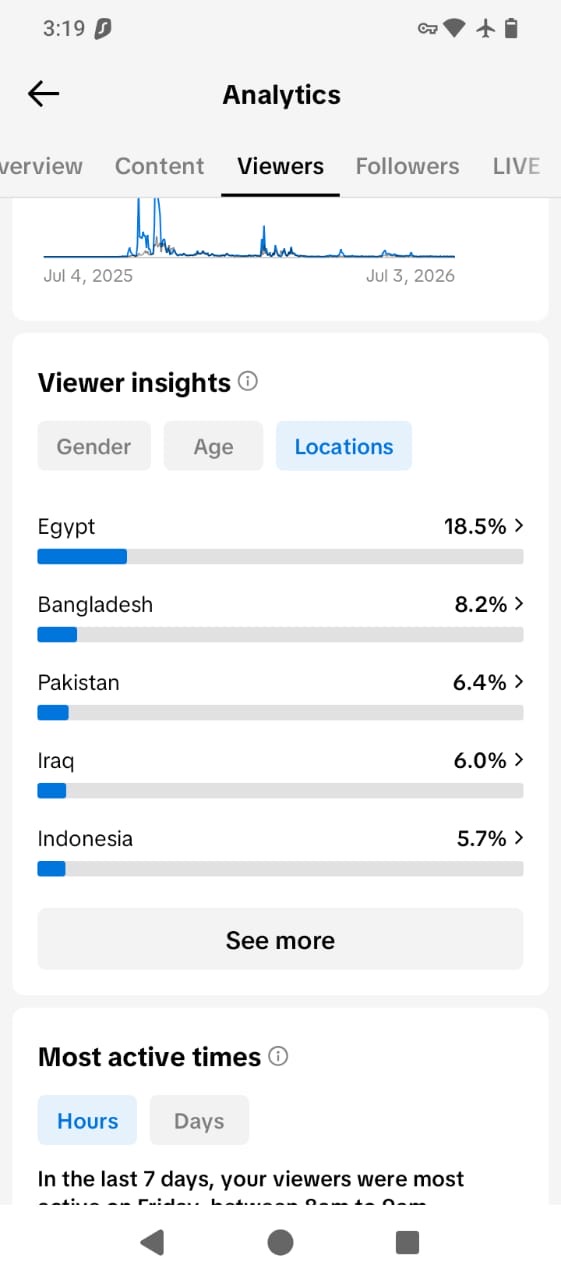Tap Android recent apps square
The width and height of the screenshot is (561, 1280).
tap(407, 1242)
